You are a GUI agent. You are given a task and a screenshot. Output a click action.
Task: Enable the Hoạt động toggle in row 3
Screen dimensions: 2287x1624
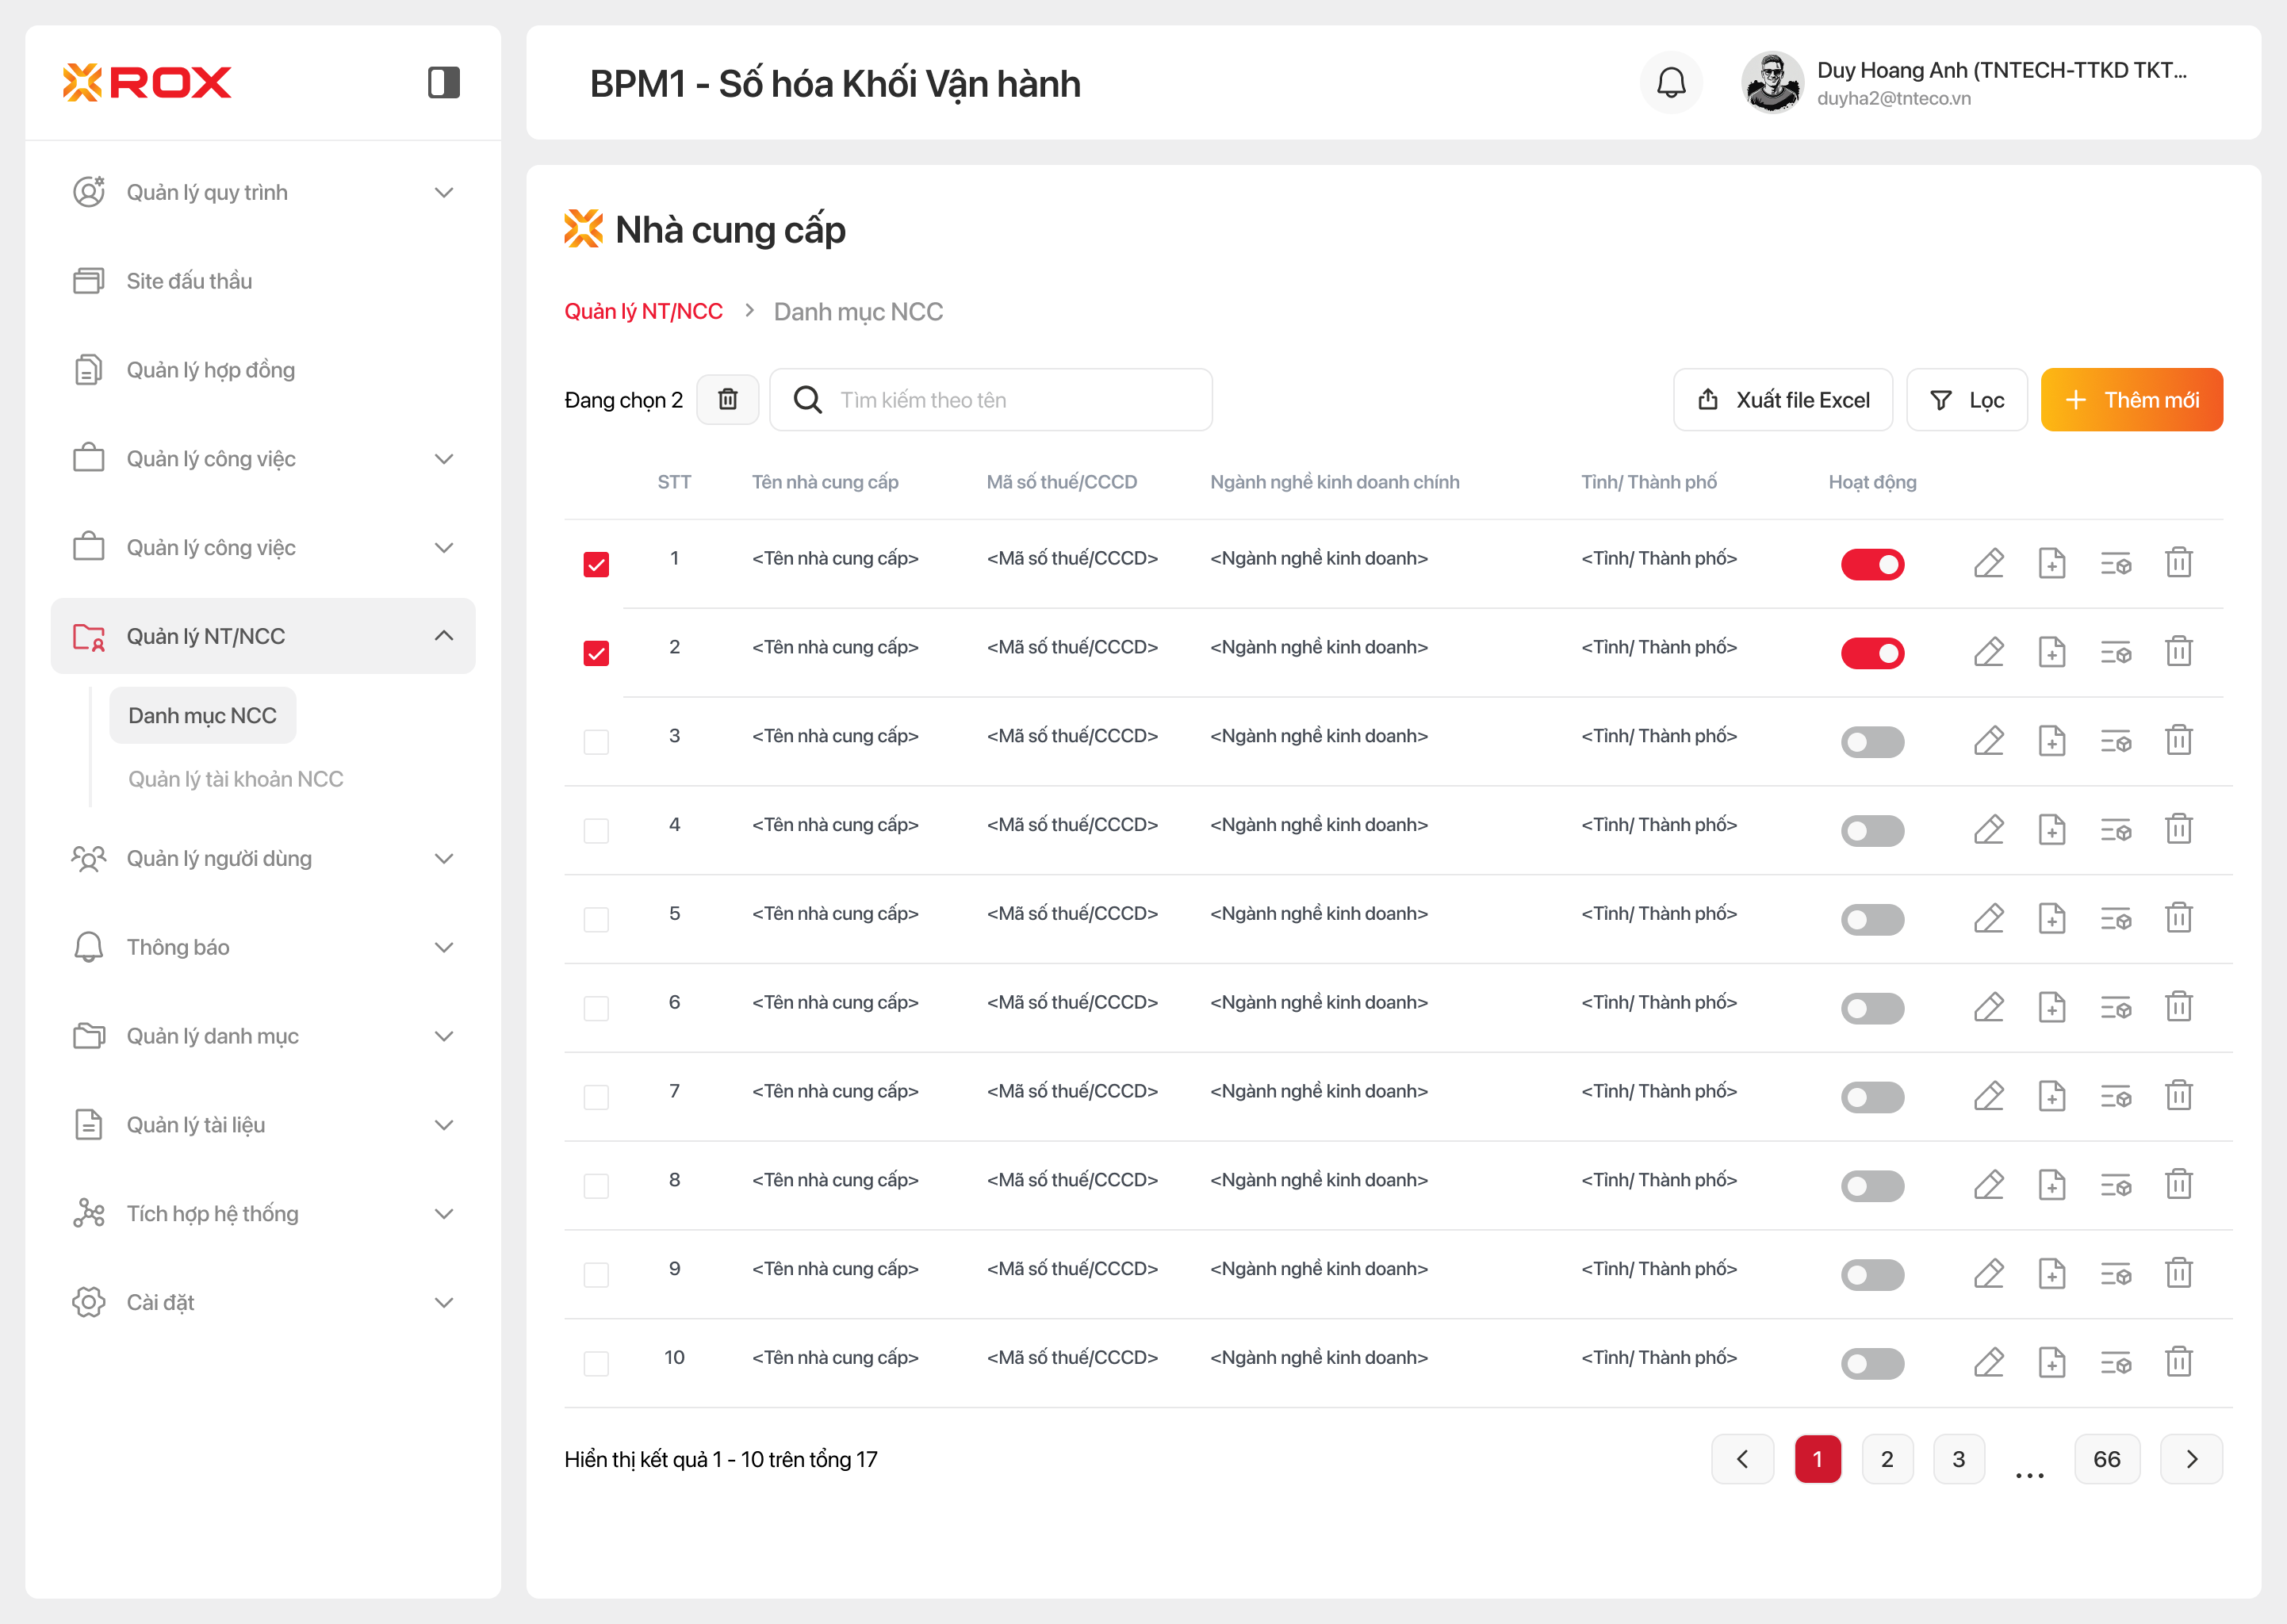click(x=1872, y=742)
